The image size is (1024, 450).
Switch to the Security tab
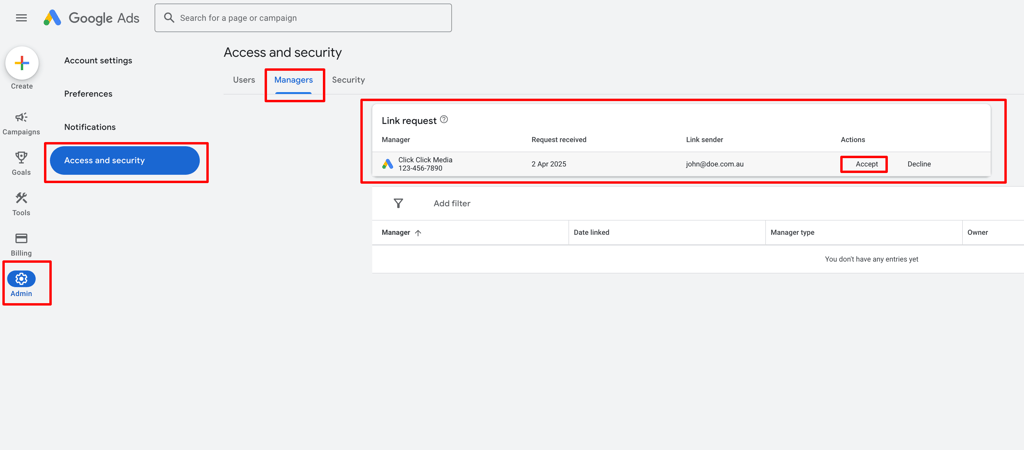pyautogui.click(x=348, y=80)
